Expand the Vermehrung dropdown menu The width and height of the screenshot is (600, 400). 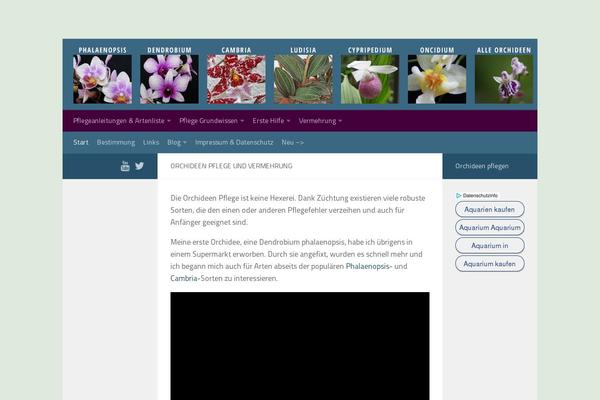tap(320, 121)
